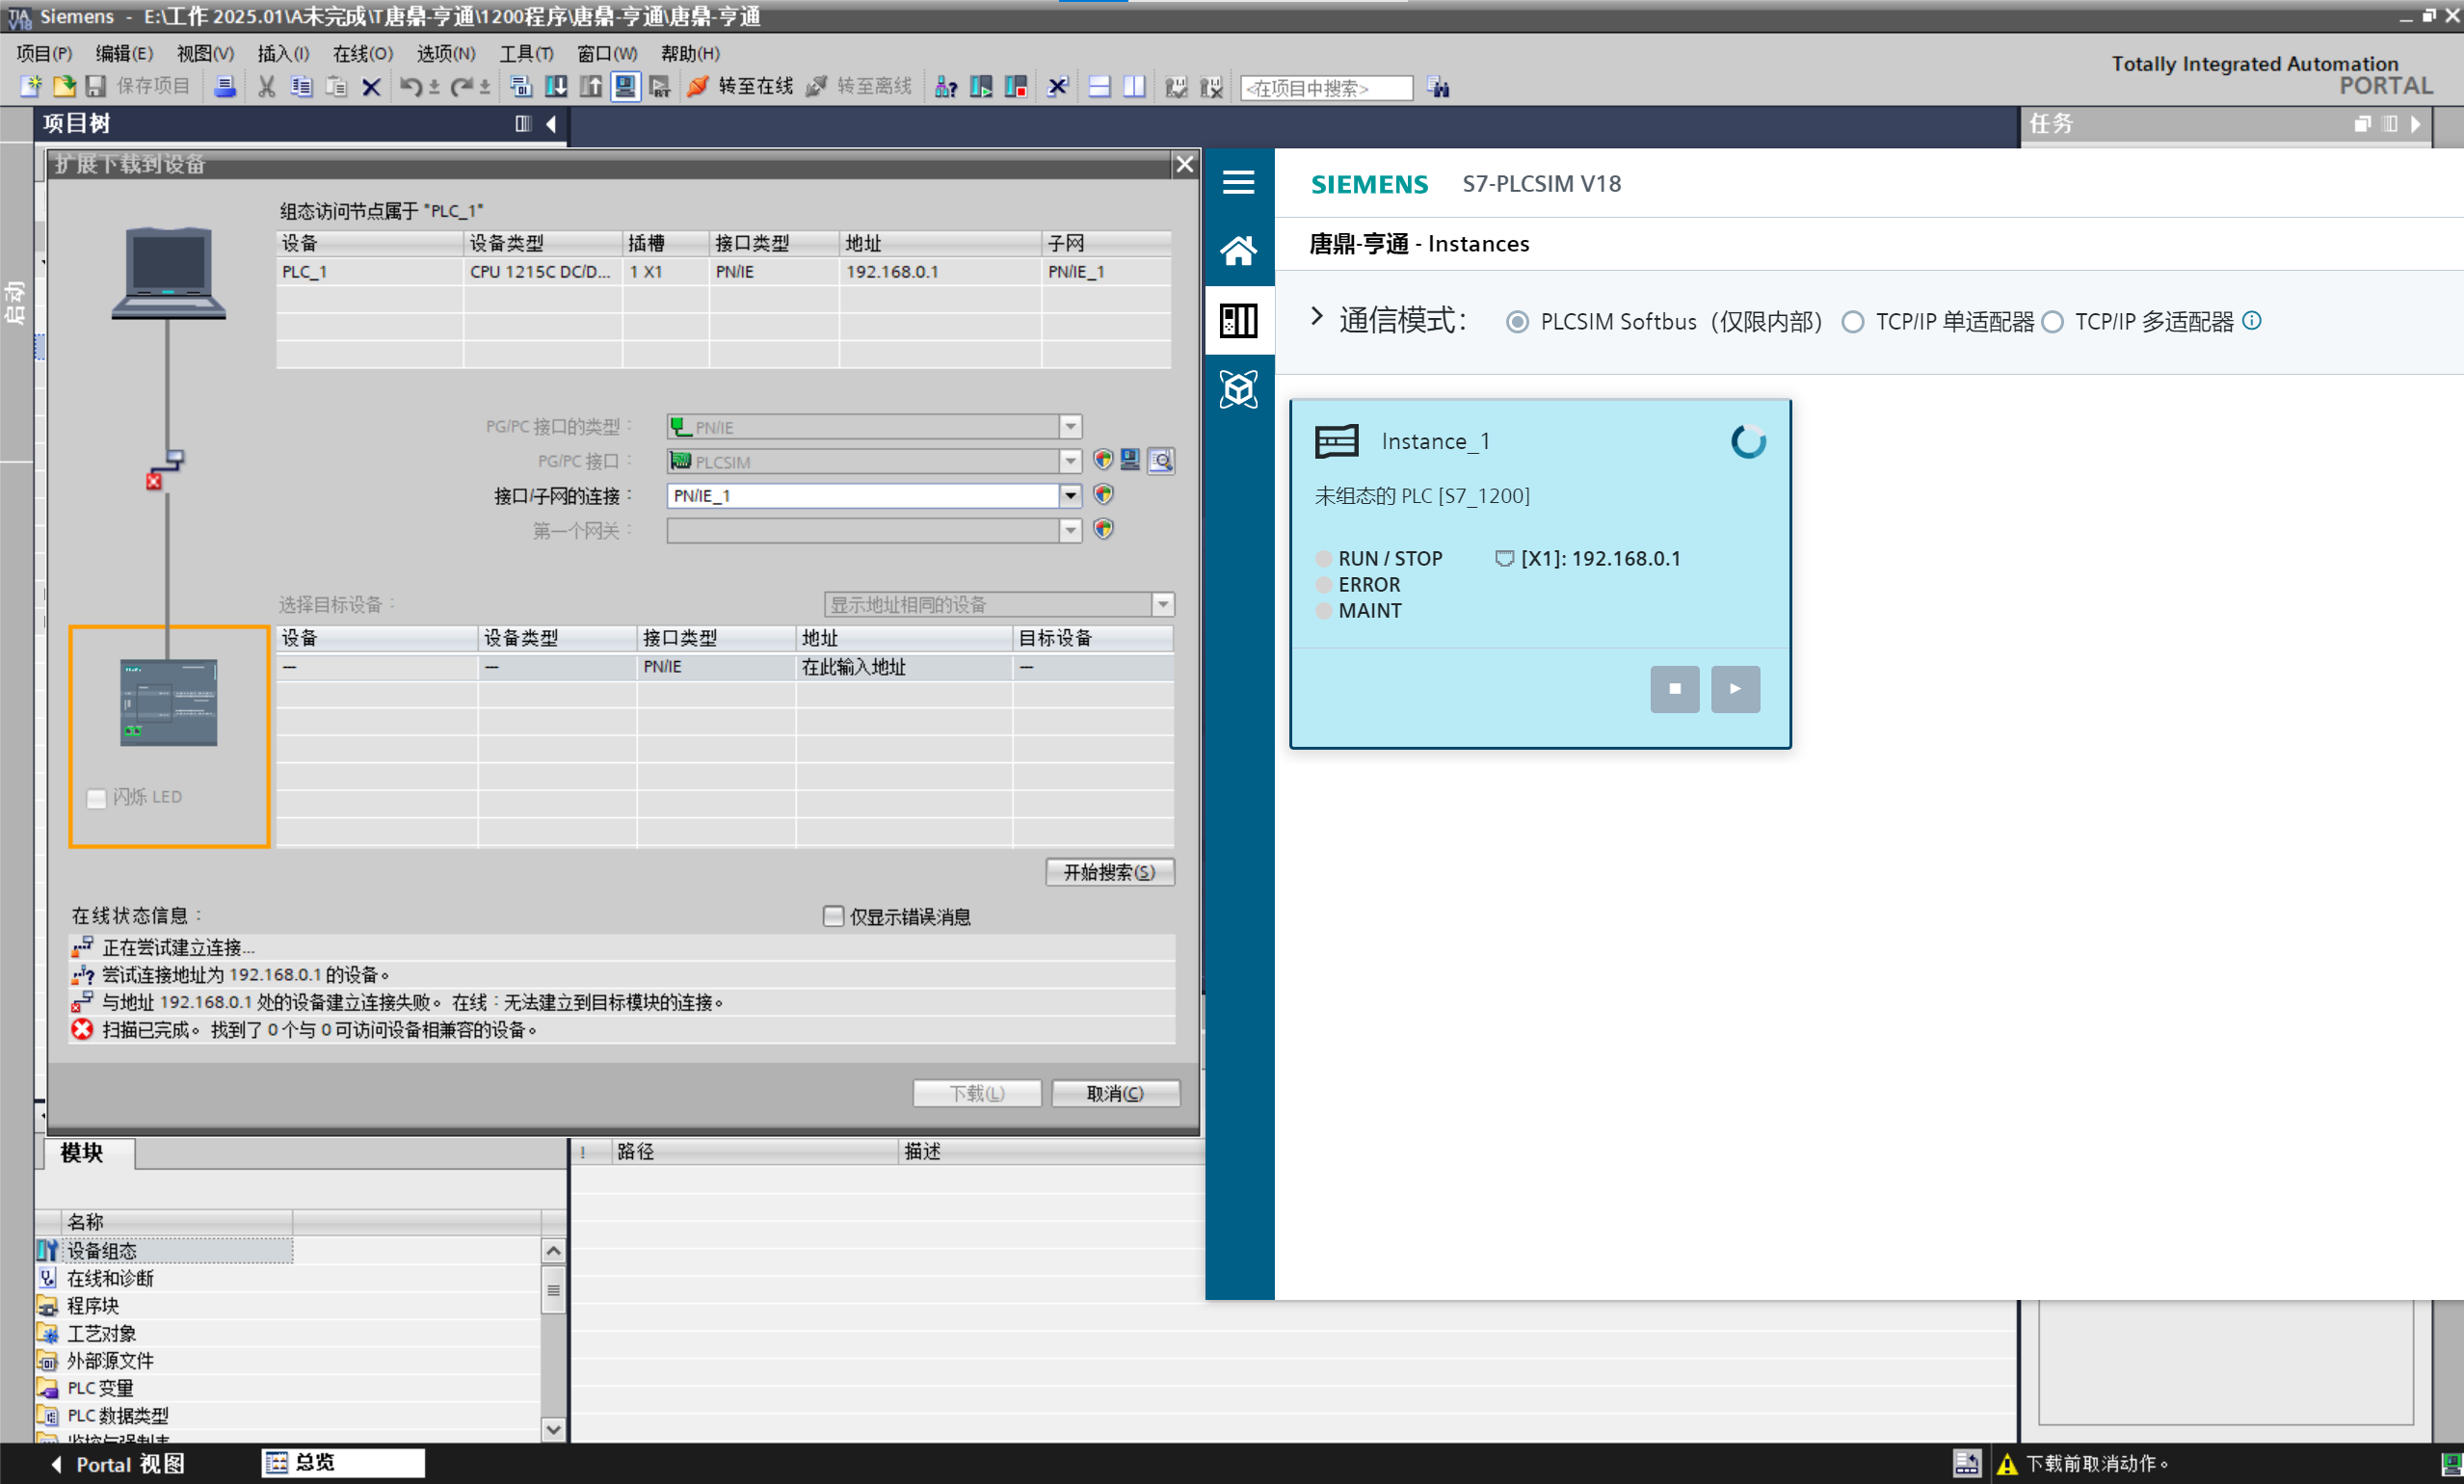Image resolution: width=2464 pixels, height=1484 pixels.
Task: Click the PLCSIM cube workspace sidebar icon
Action: (1238, 389)
